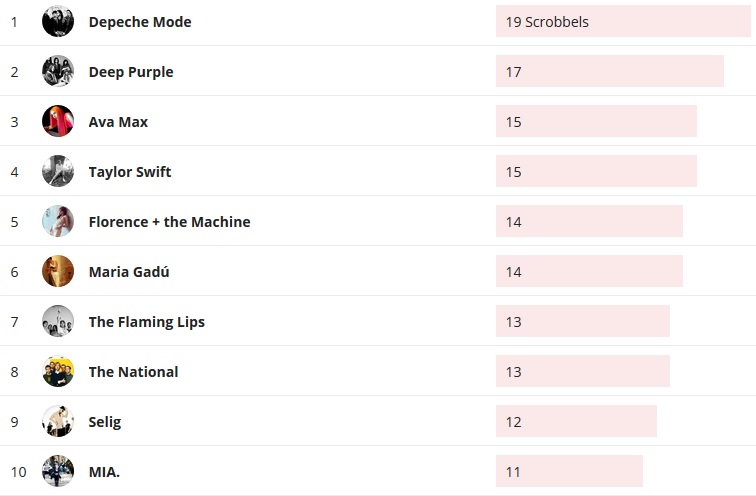Click Depeche Mode artist avatar

(x=58, y=21)
